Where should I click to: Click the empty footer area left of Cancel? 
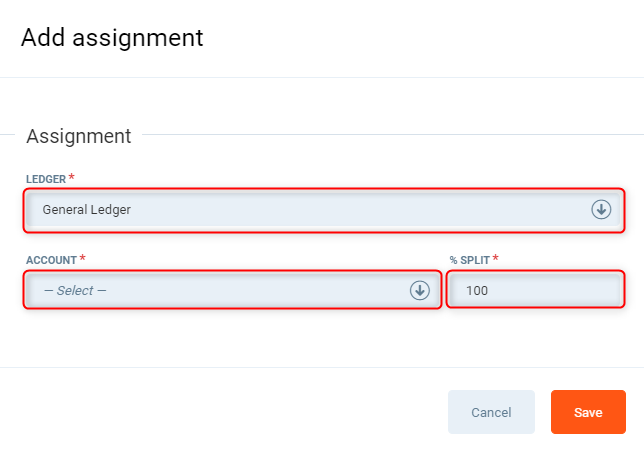tap(220, 412)
